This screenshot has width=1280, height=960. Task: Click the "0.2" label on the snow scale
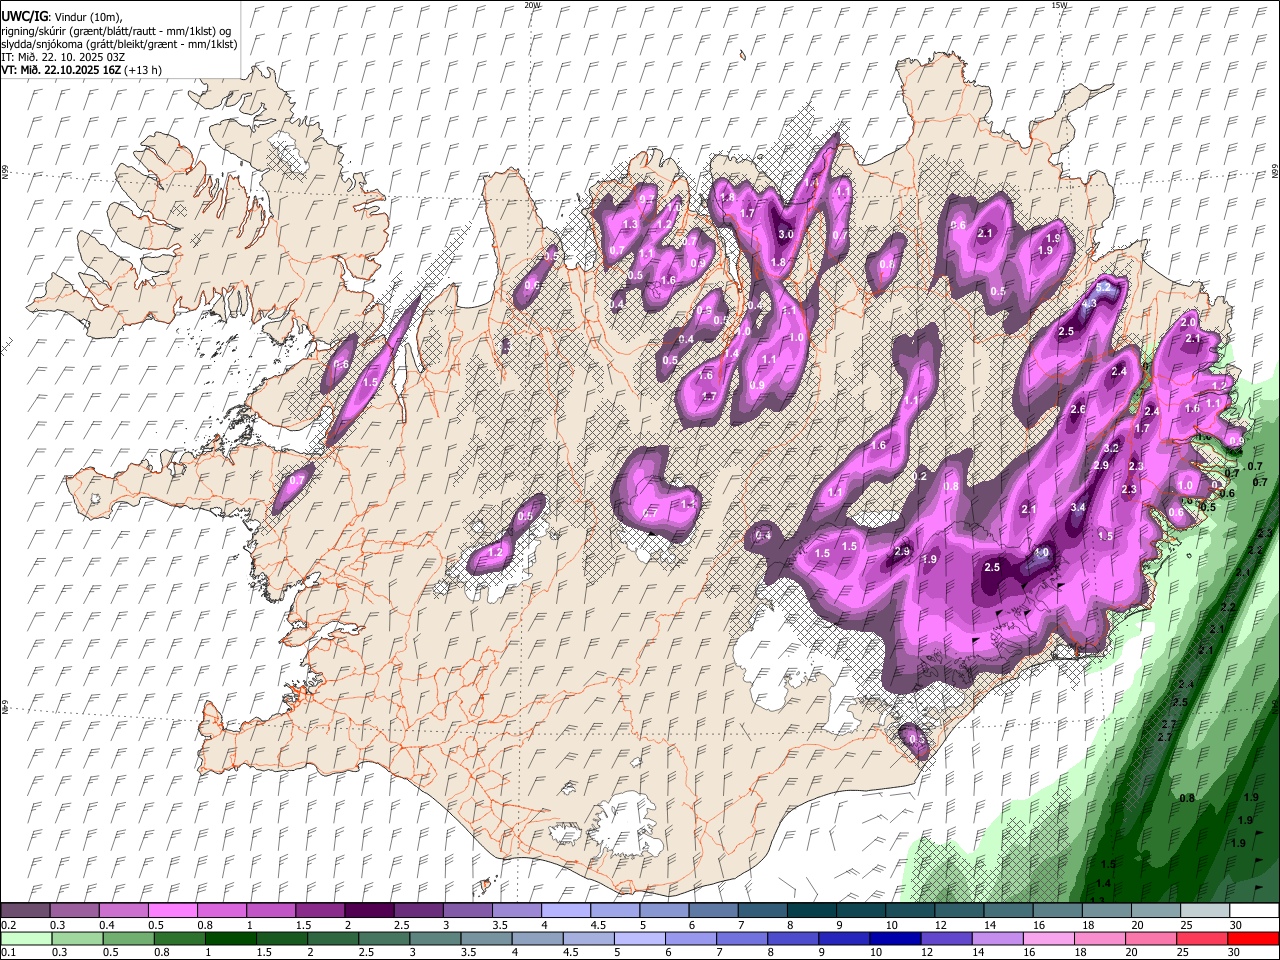tap(8, 926)
